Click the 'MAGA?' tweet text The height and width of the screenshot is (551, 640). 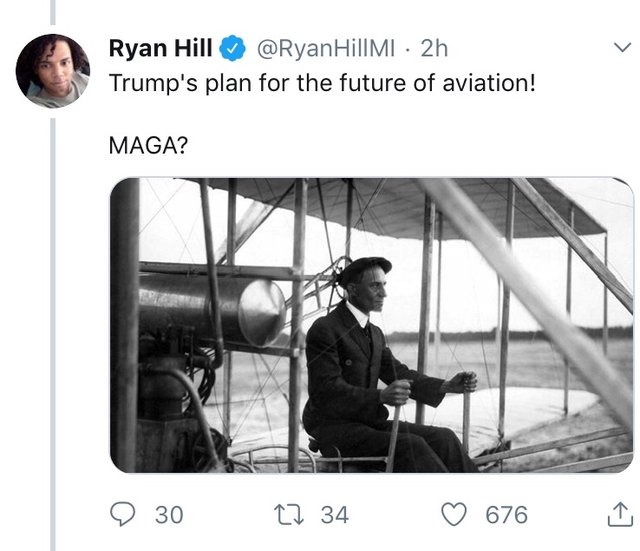[147, 147]
